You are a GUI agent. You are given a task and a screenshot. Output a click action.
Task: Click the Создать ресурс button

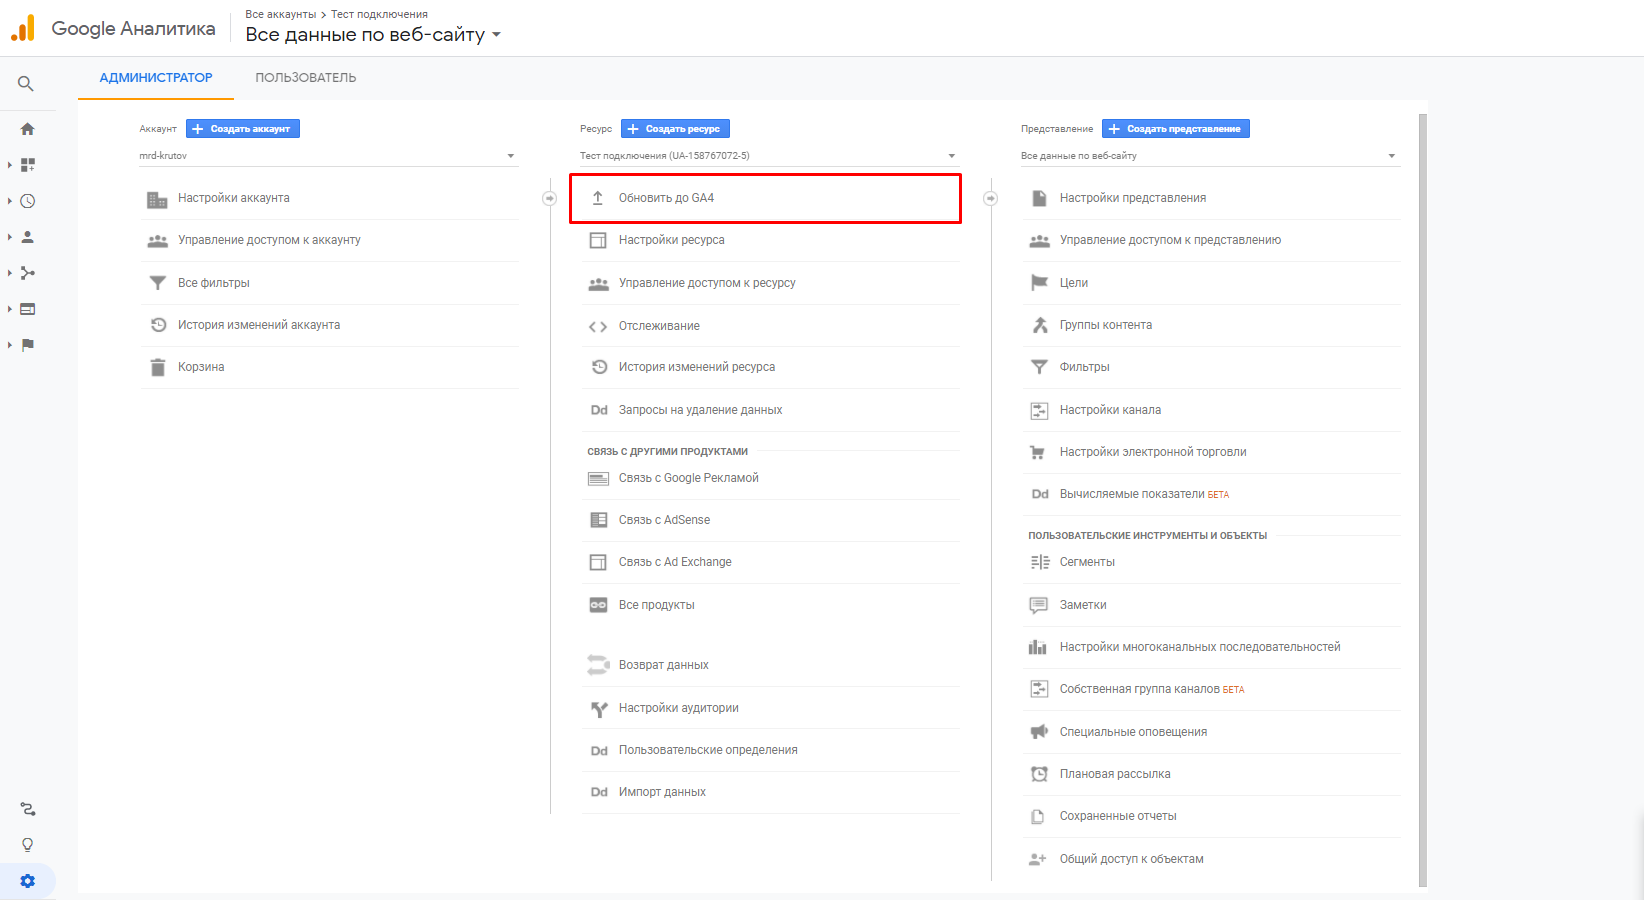tap(675, 129)
